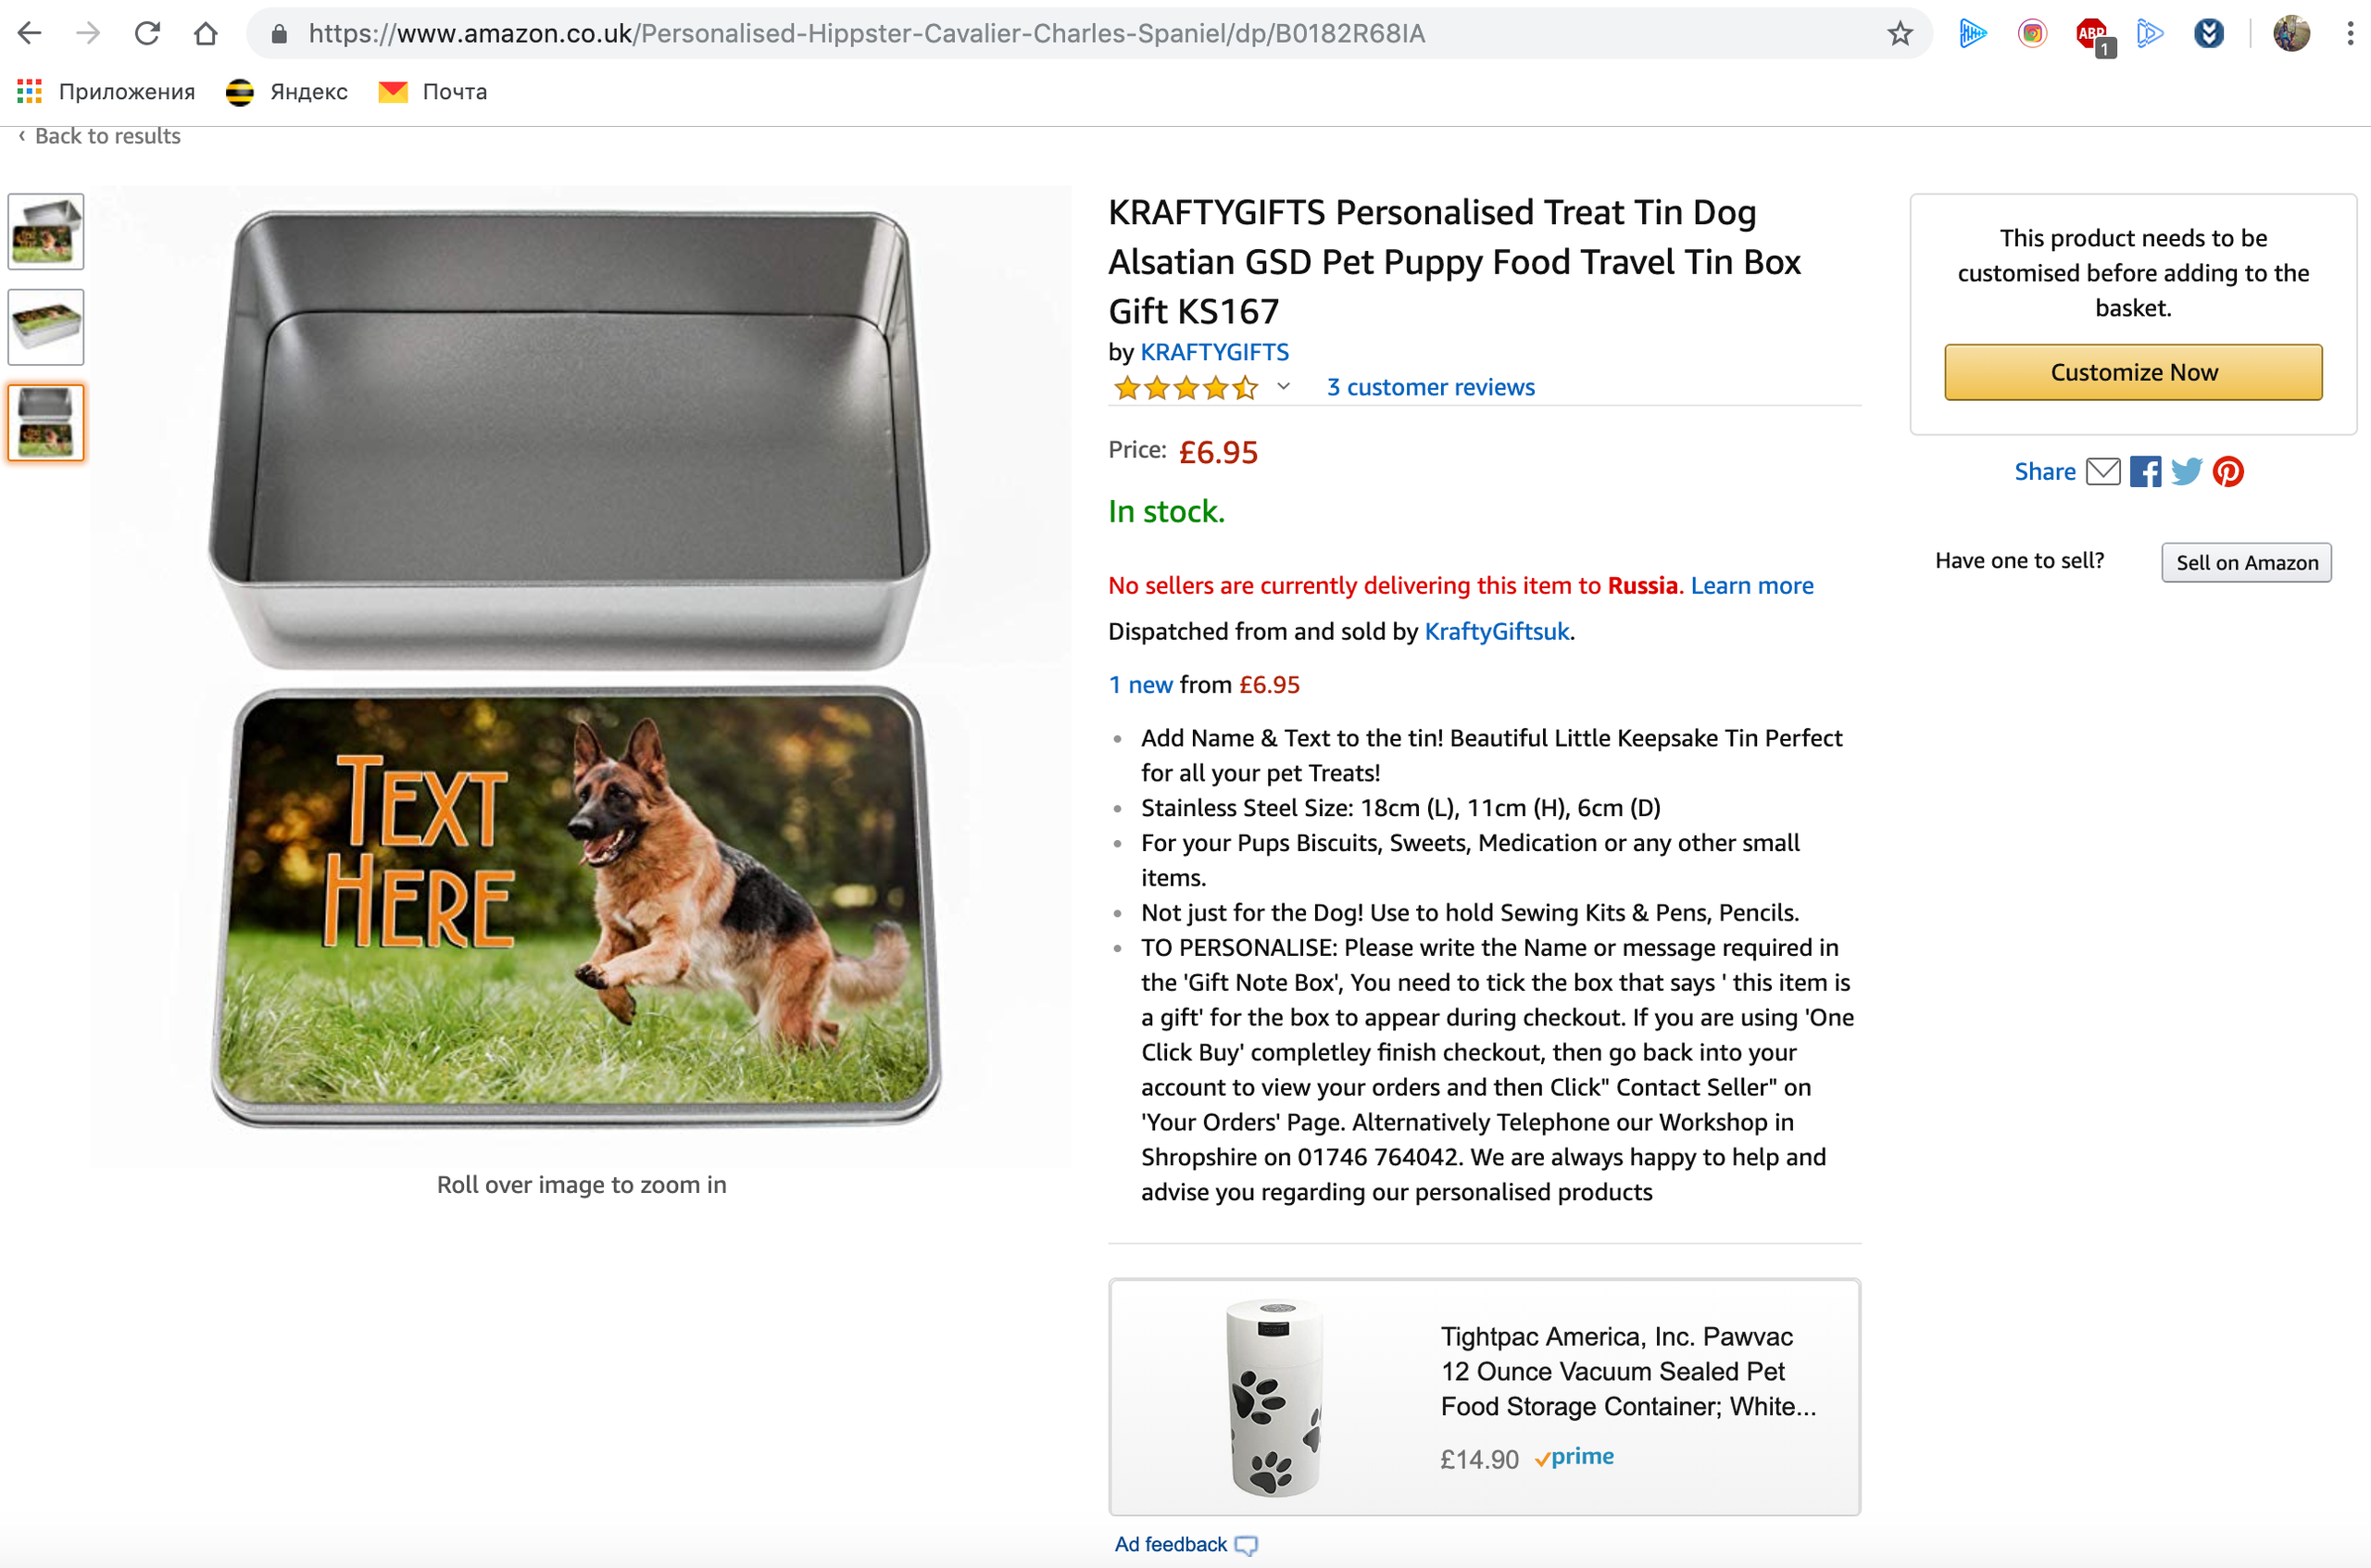Bookmark page with star icon

click(1900, 34)
